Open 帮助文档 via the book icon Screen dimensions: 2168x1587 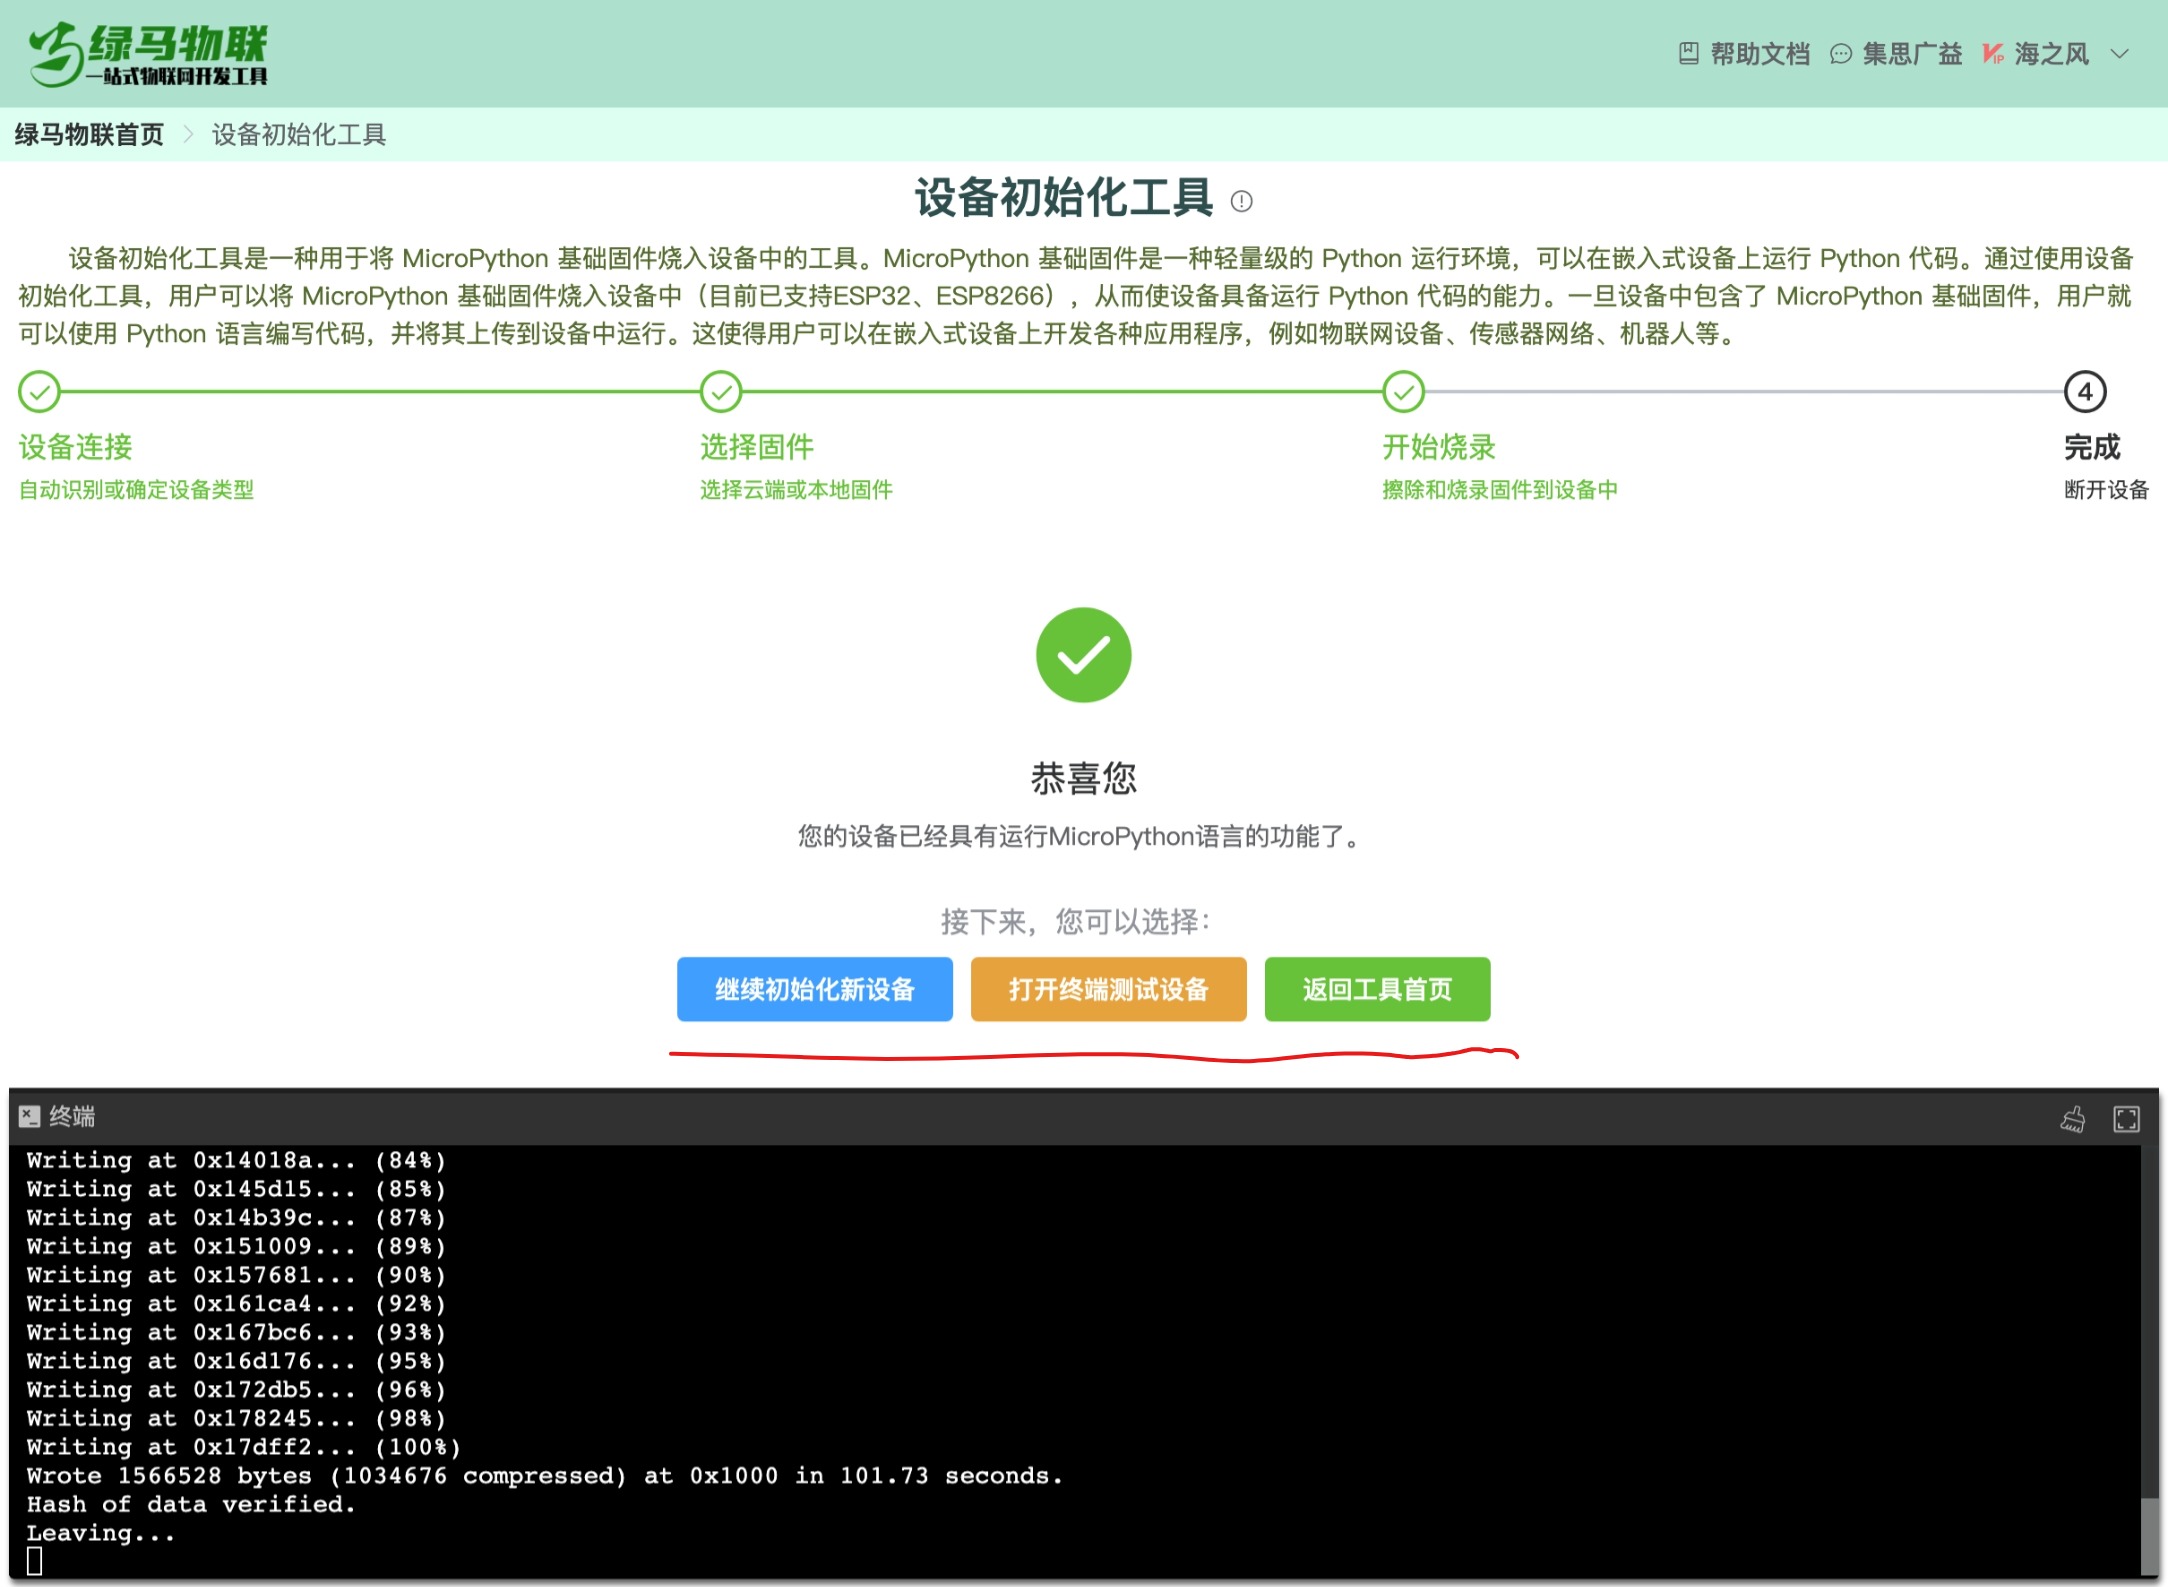coord(1690,54)
